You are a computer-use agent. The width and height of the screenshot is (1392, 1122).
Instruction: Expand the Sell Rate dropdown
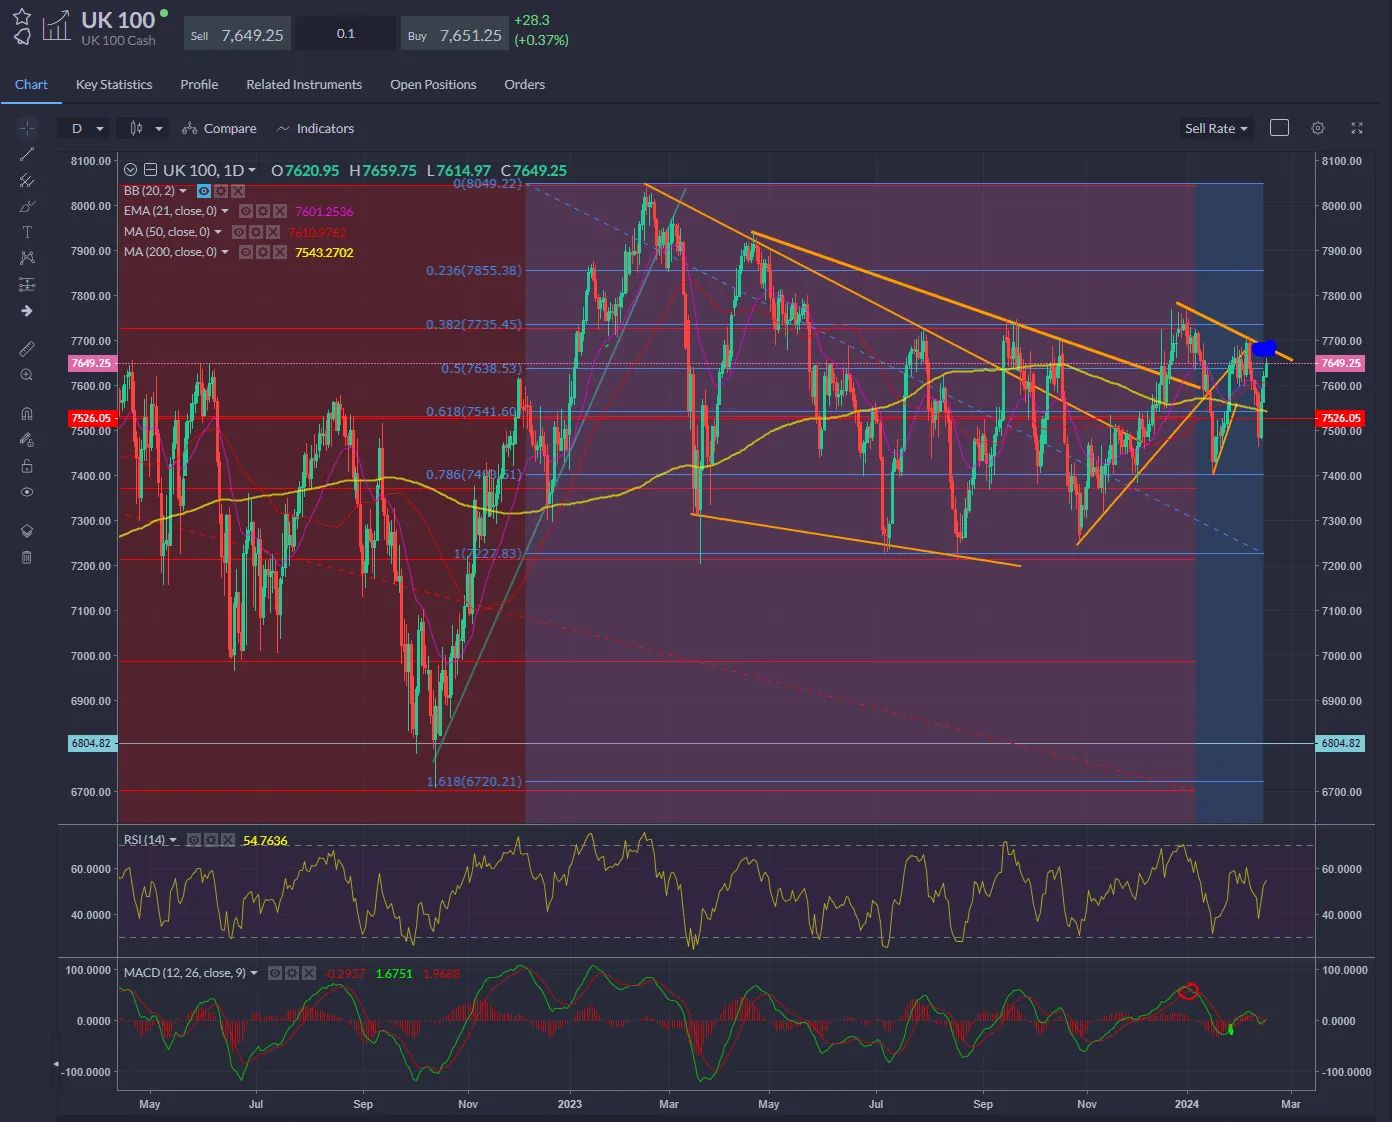[x=1216, y=128]
